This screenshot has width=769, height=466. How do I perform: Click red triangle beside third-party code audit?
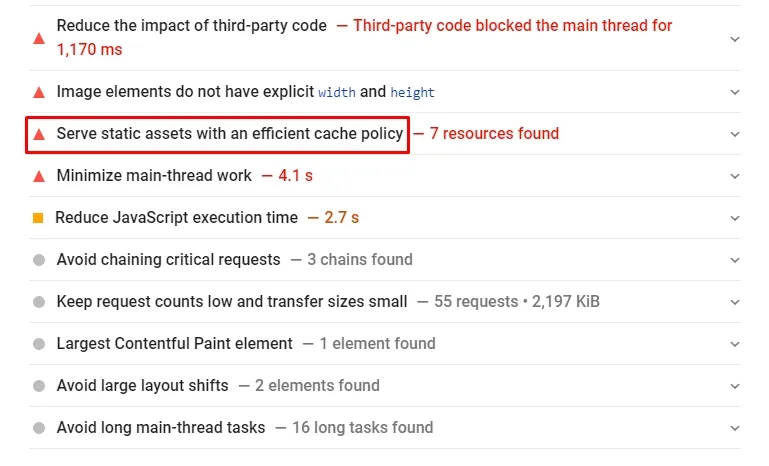click(x=39, y=38)
